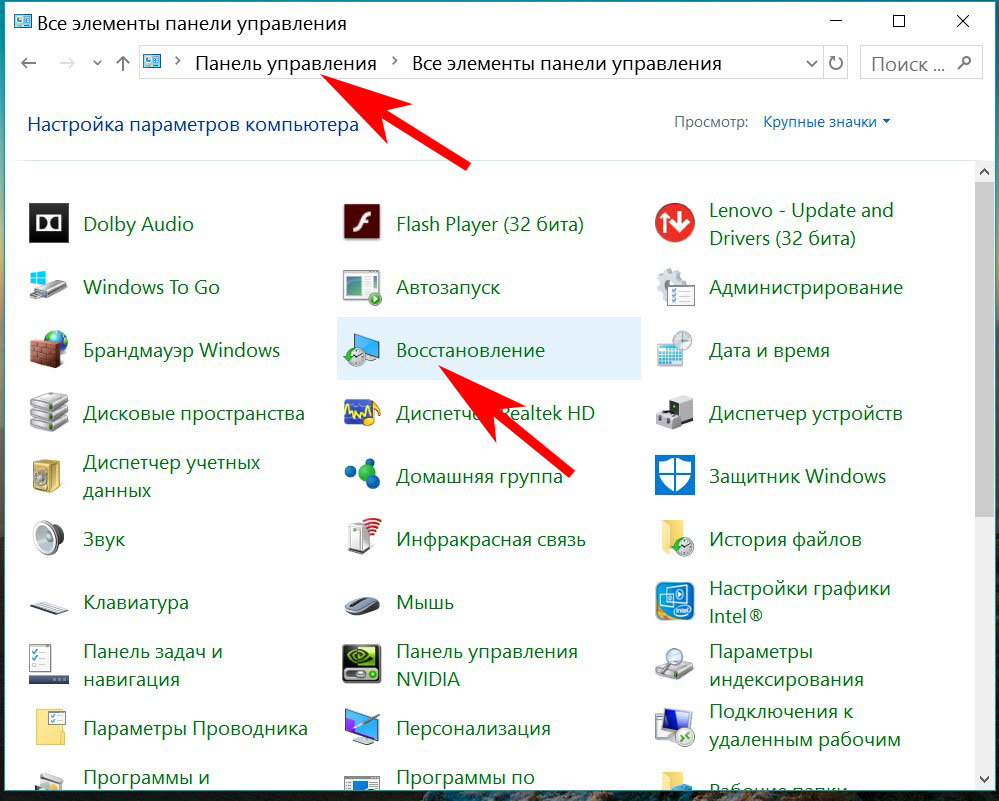The image size is (999, 801).
Task: Open the Защитник Windows link
Action: pyautogui.click(x=797, y=476)
